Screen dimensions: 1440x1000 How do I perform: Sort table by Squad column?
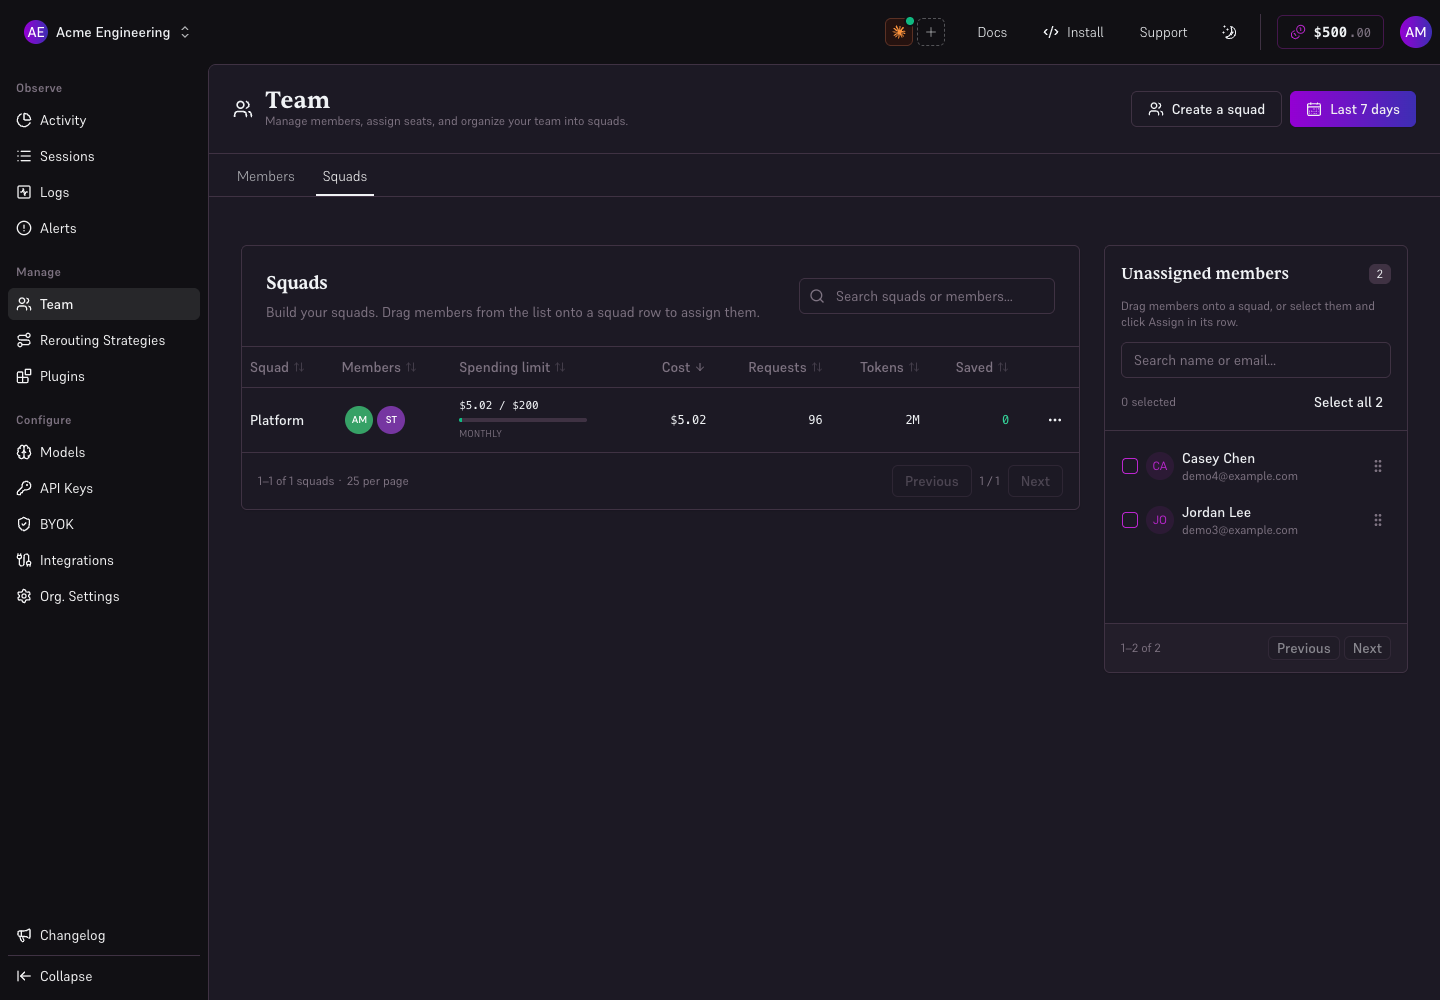coord(277,367)
